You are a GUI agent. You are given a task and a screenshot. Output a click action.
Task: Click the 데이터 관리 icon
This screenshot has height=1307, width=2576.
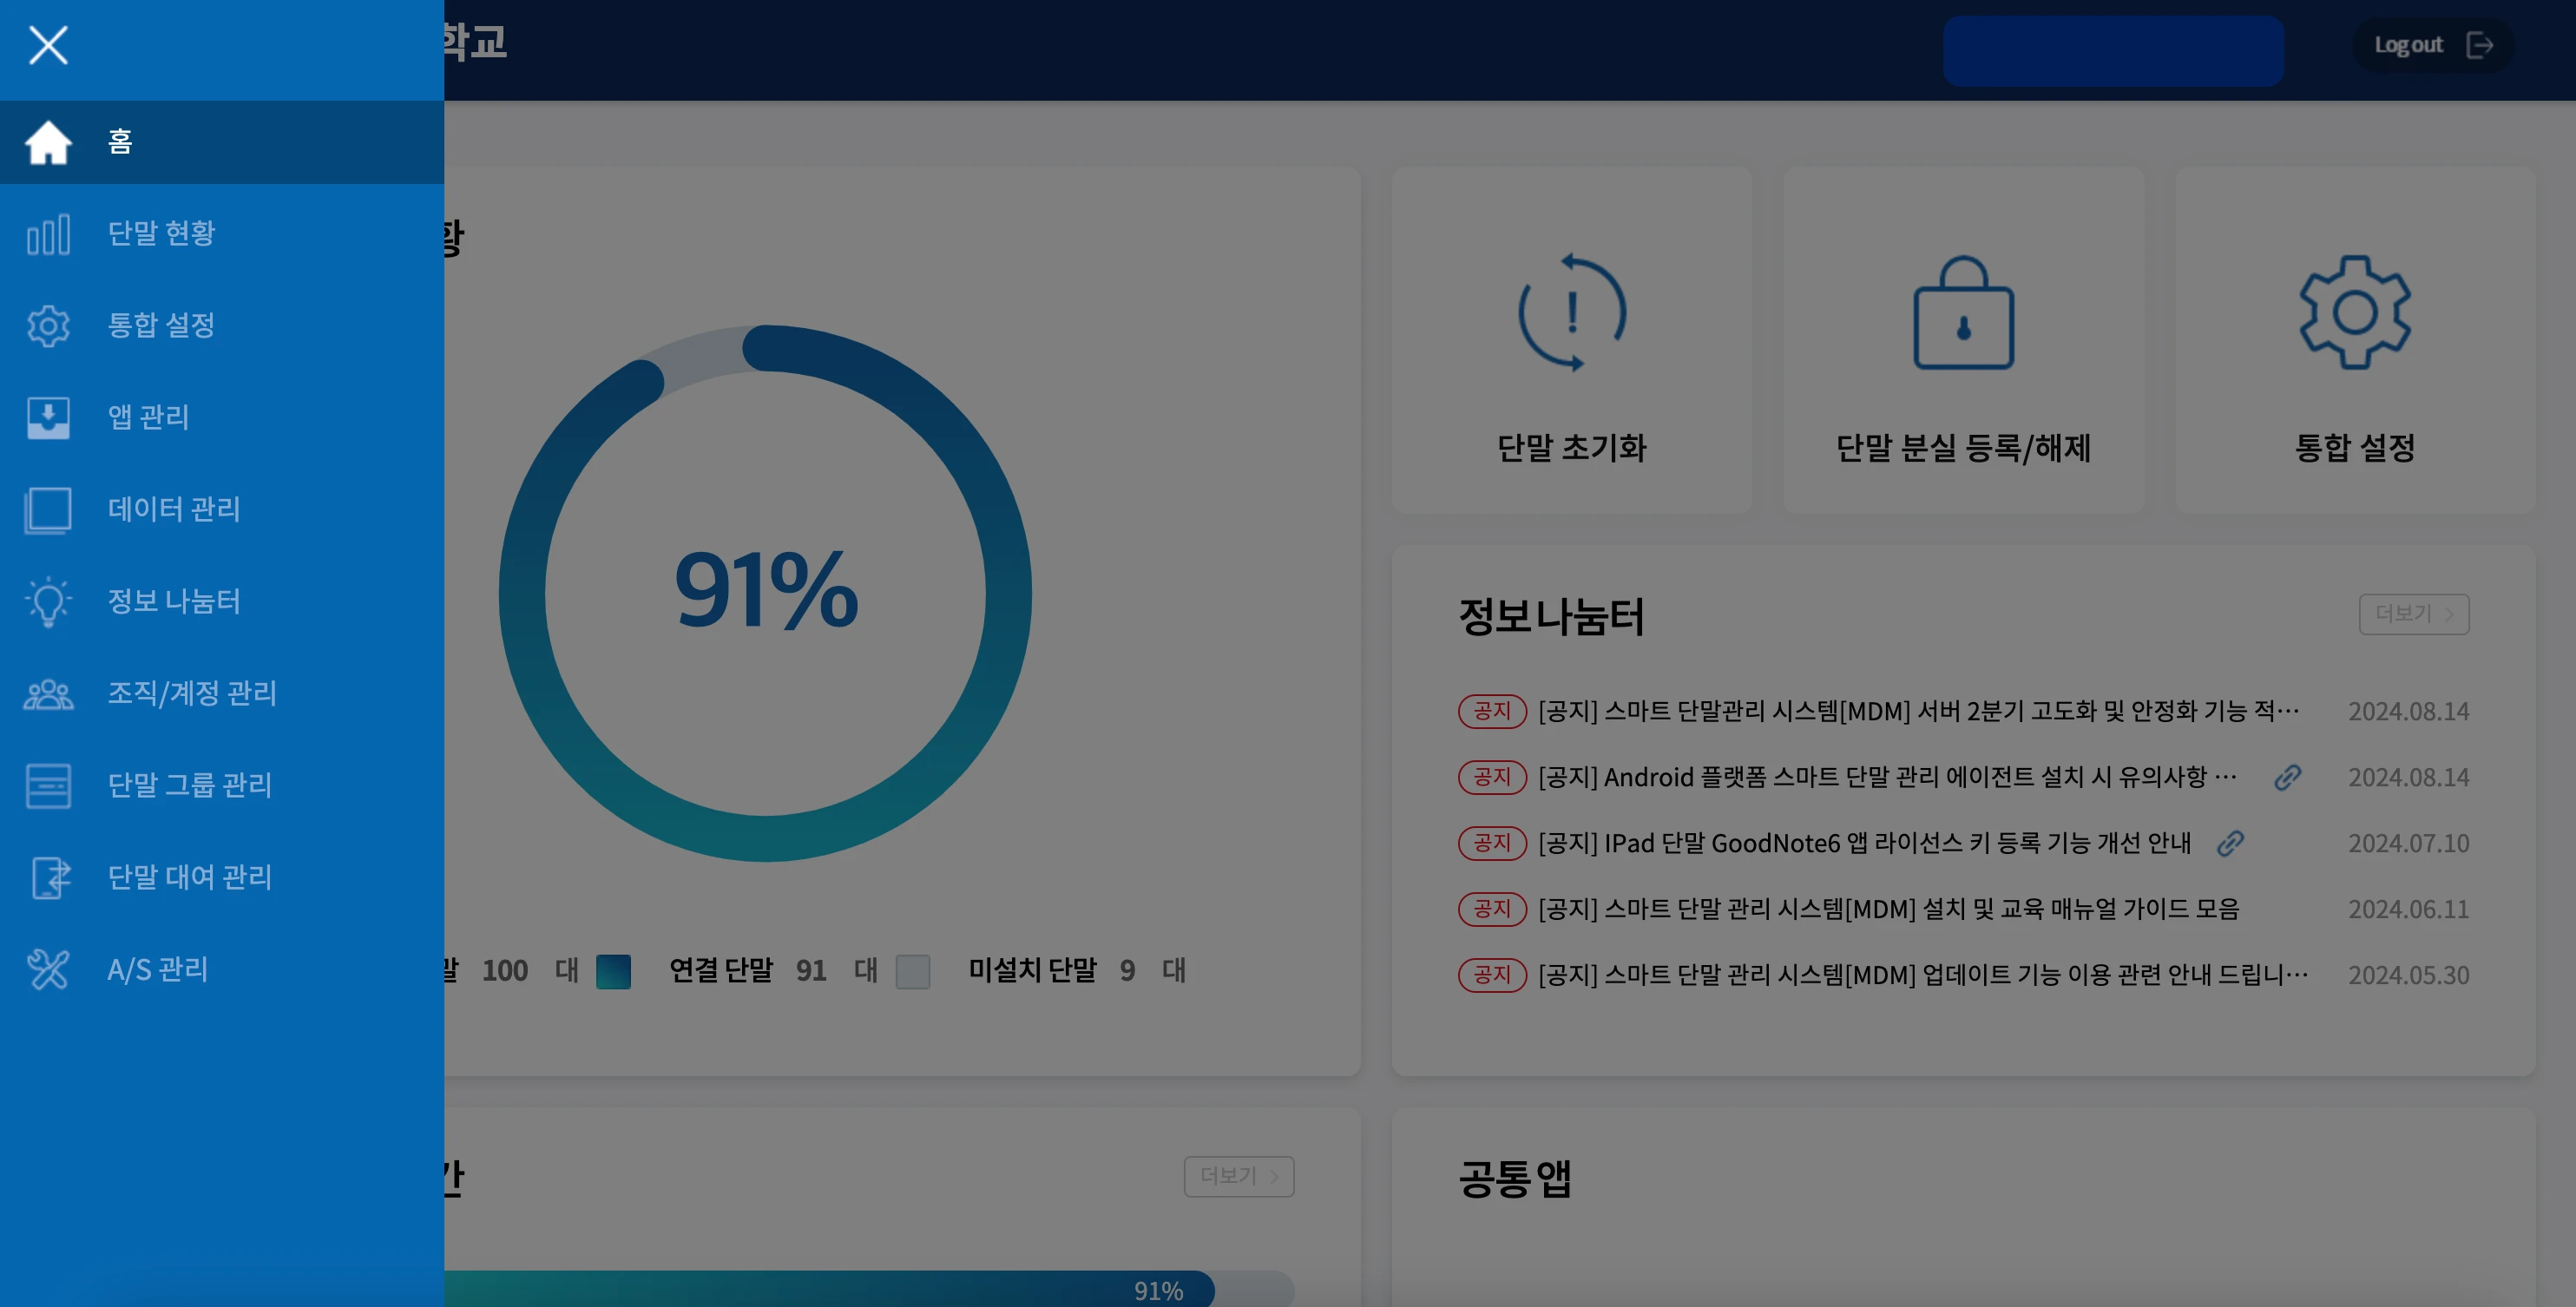tap(48, 510)
